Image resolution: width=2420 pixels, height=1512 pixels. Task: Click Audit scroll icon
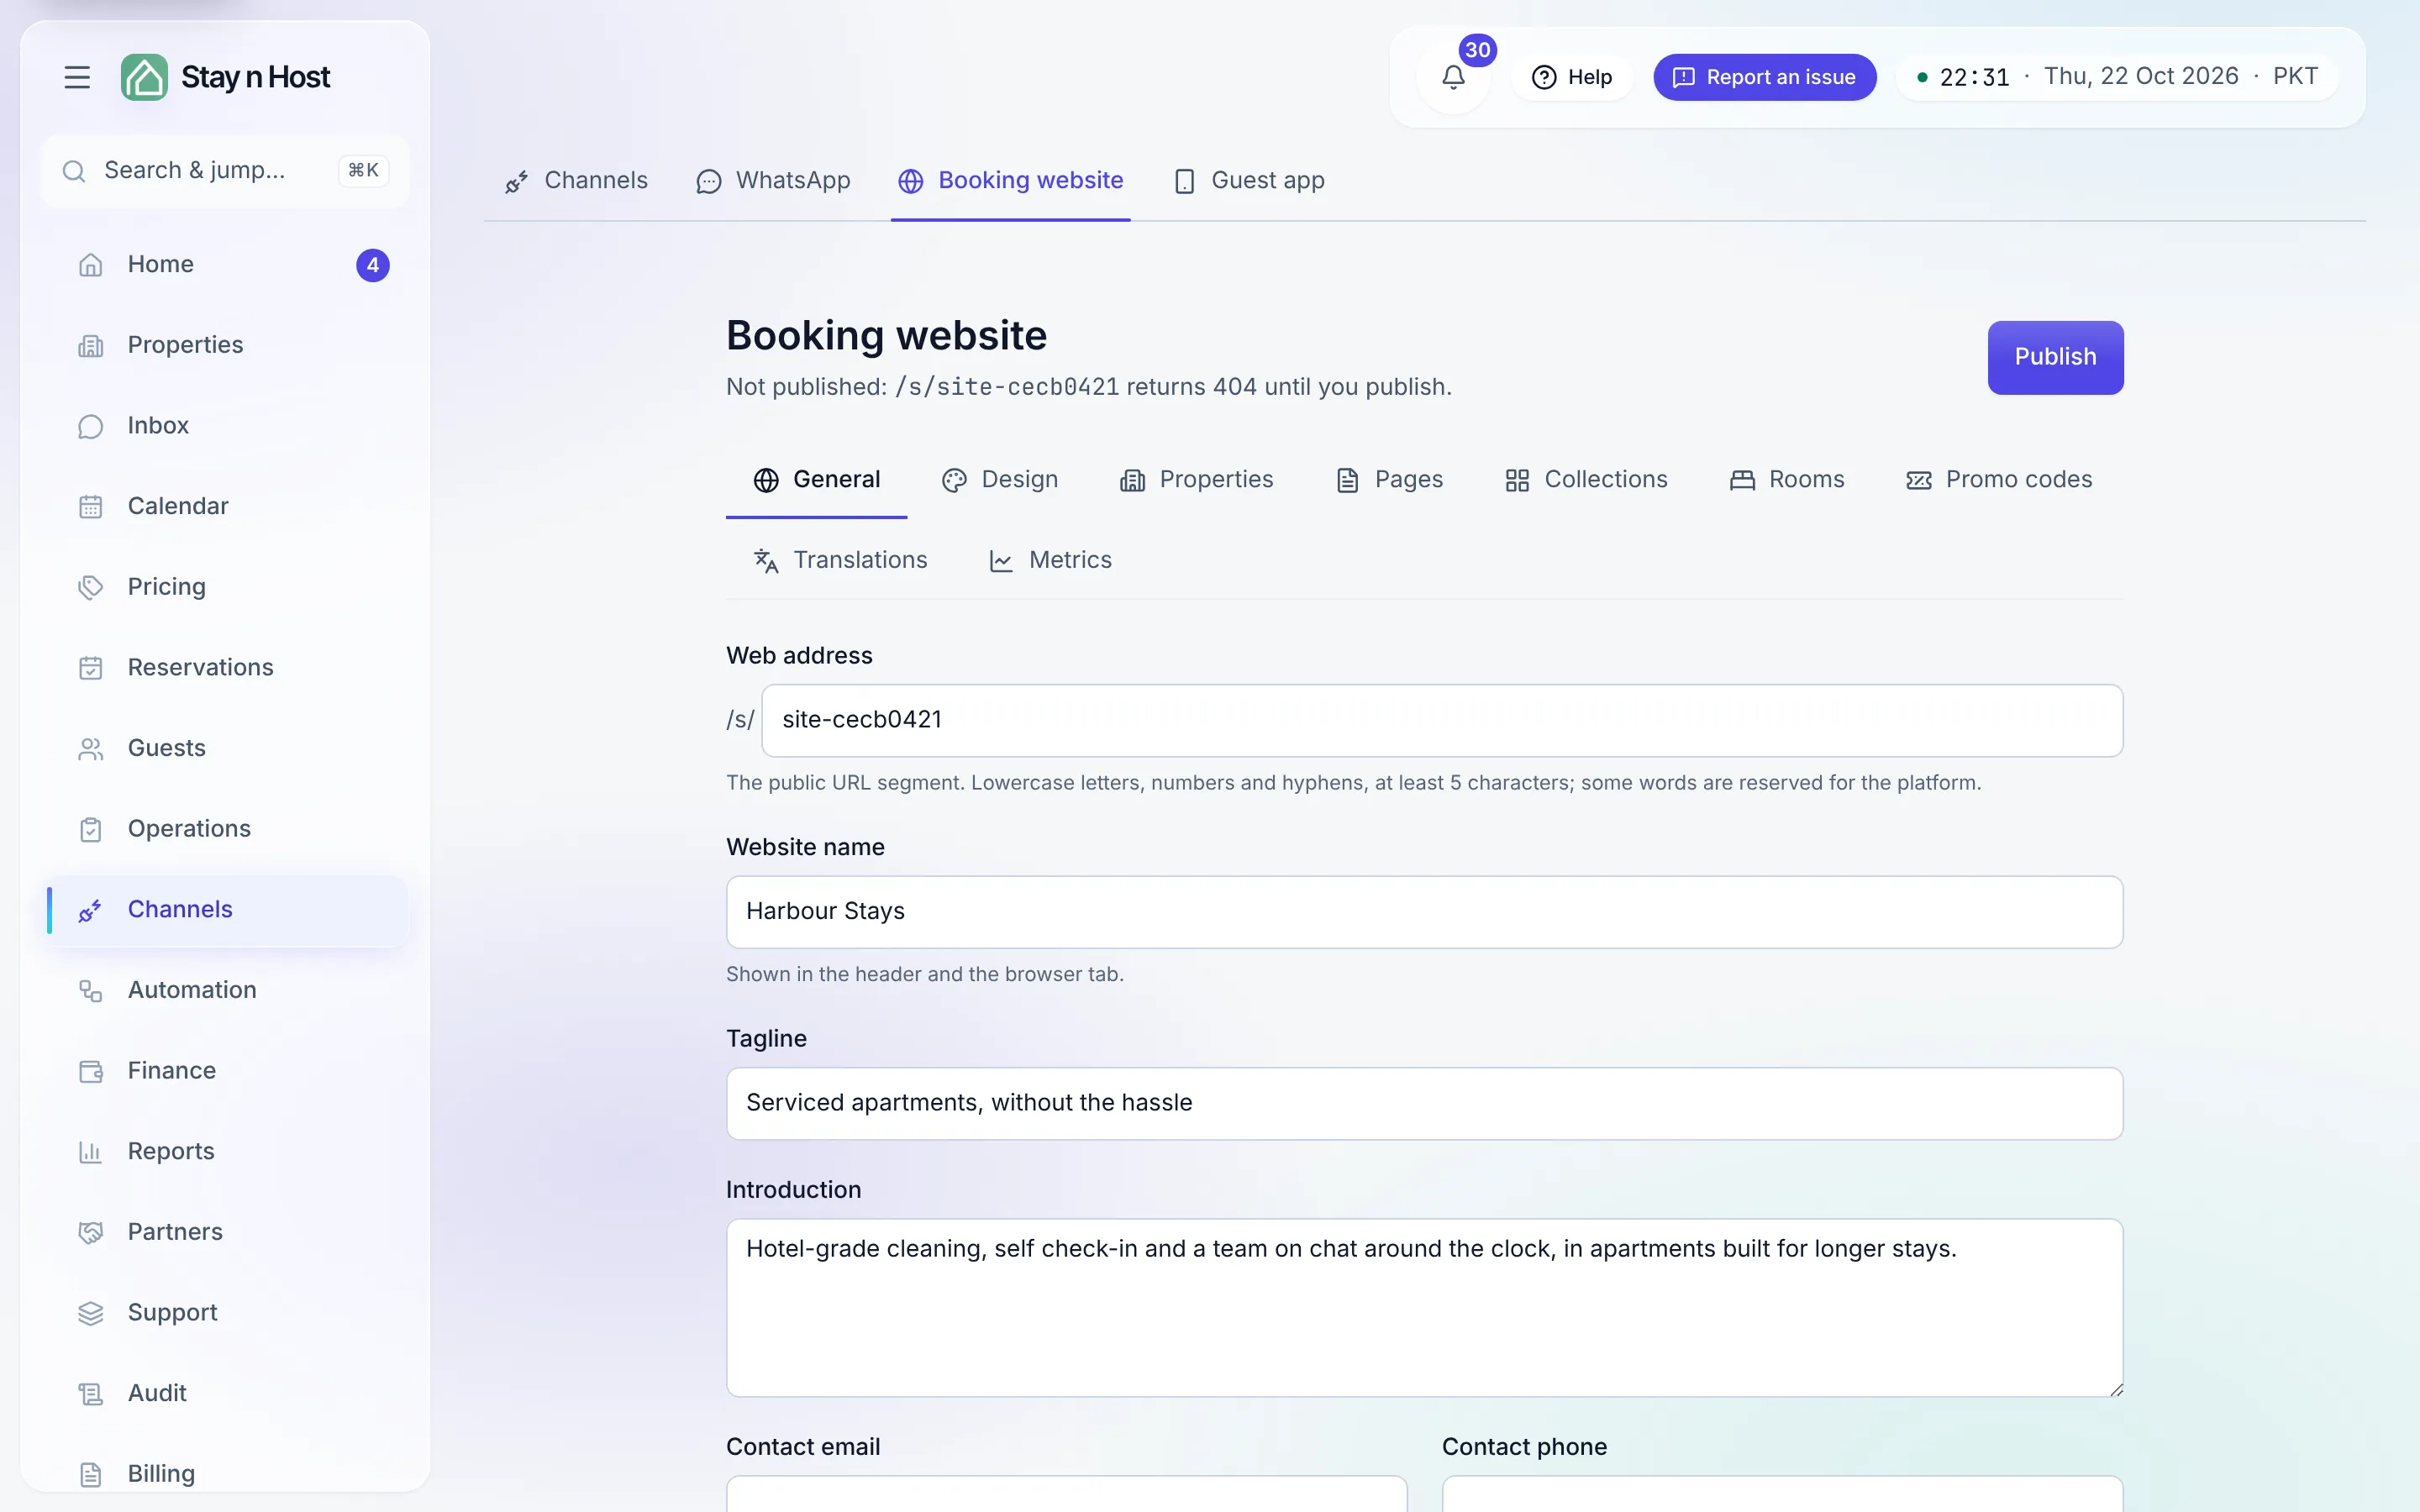click(91, 1394)
